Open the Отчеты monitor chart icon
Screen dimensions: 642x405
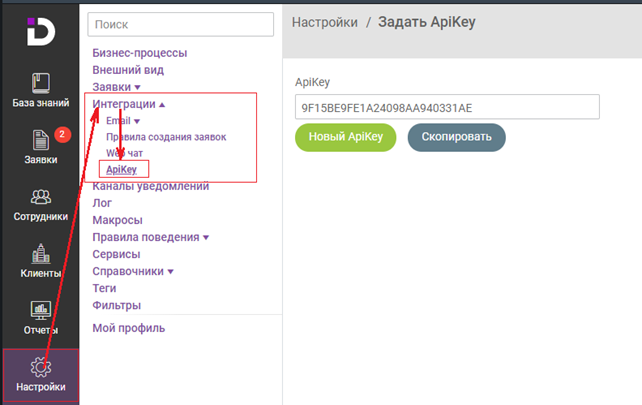tap(41, 311)
